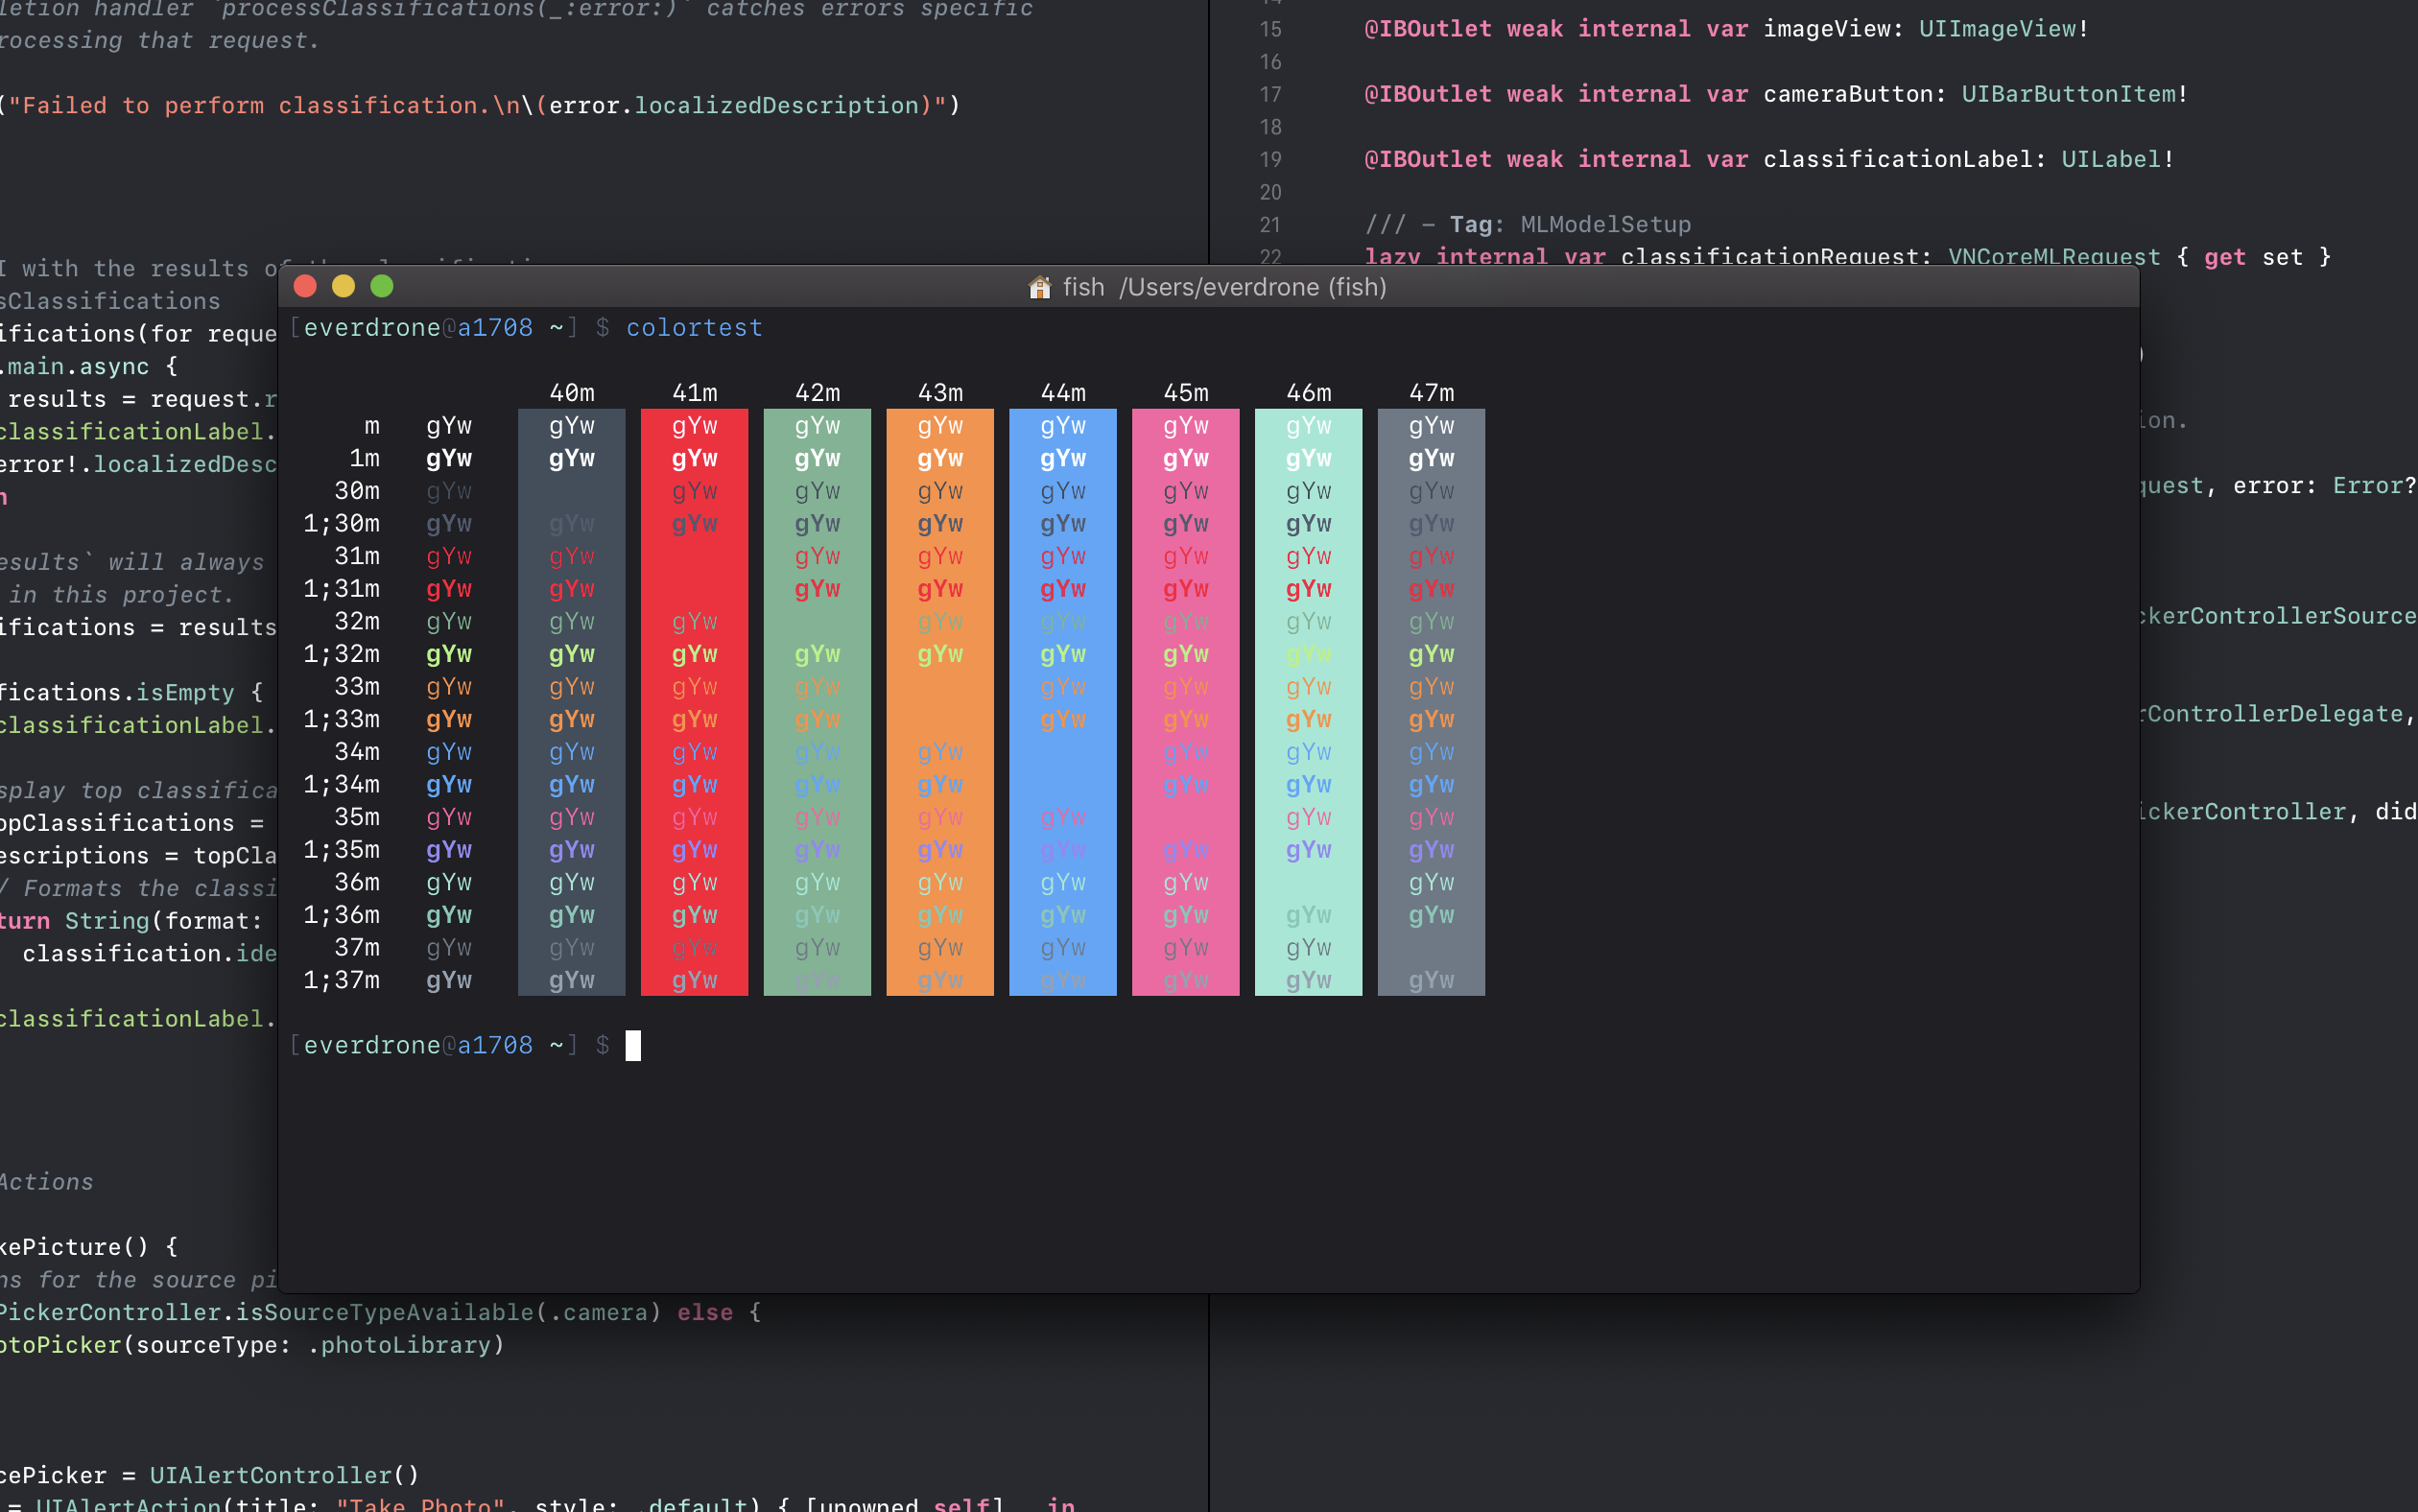Click the colortest command text
This screenshot has width=2418, height=1512.
[694, 328]
